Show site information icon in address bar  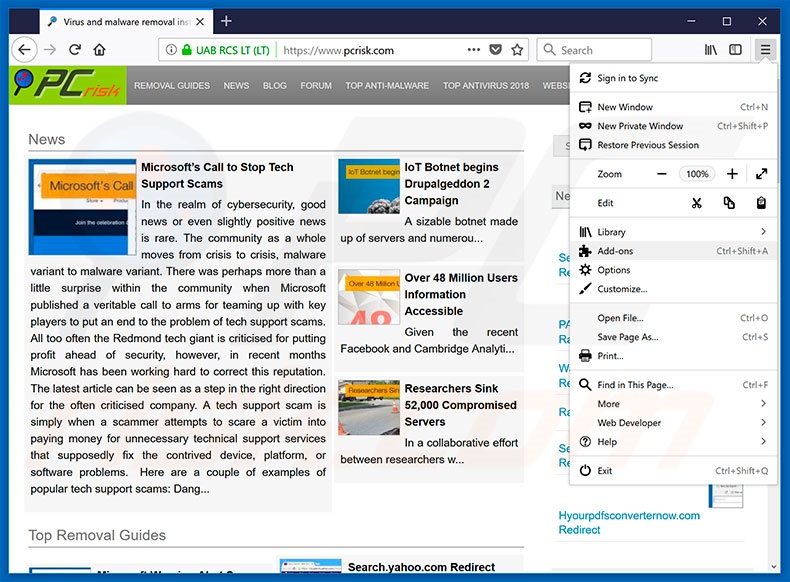click(x=171, y=50)
